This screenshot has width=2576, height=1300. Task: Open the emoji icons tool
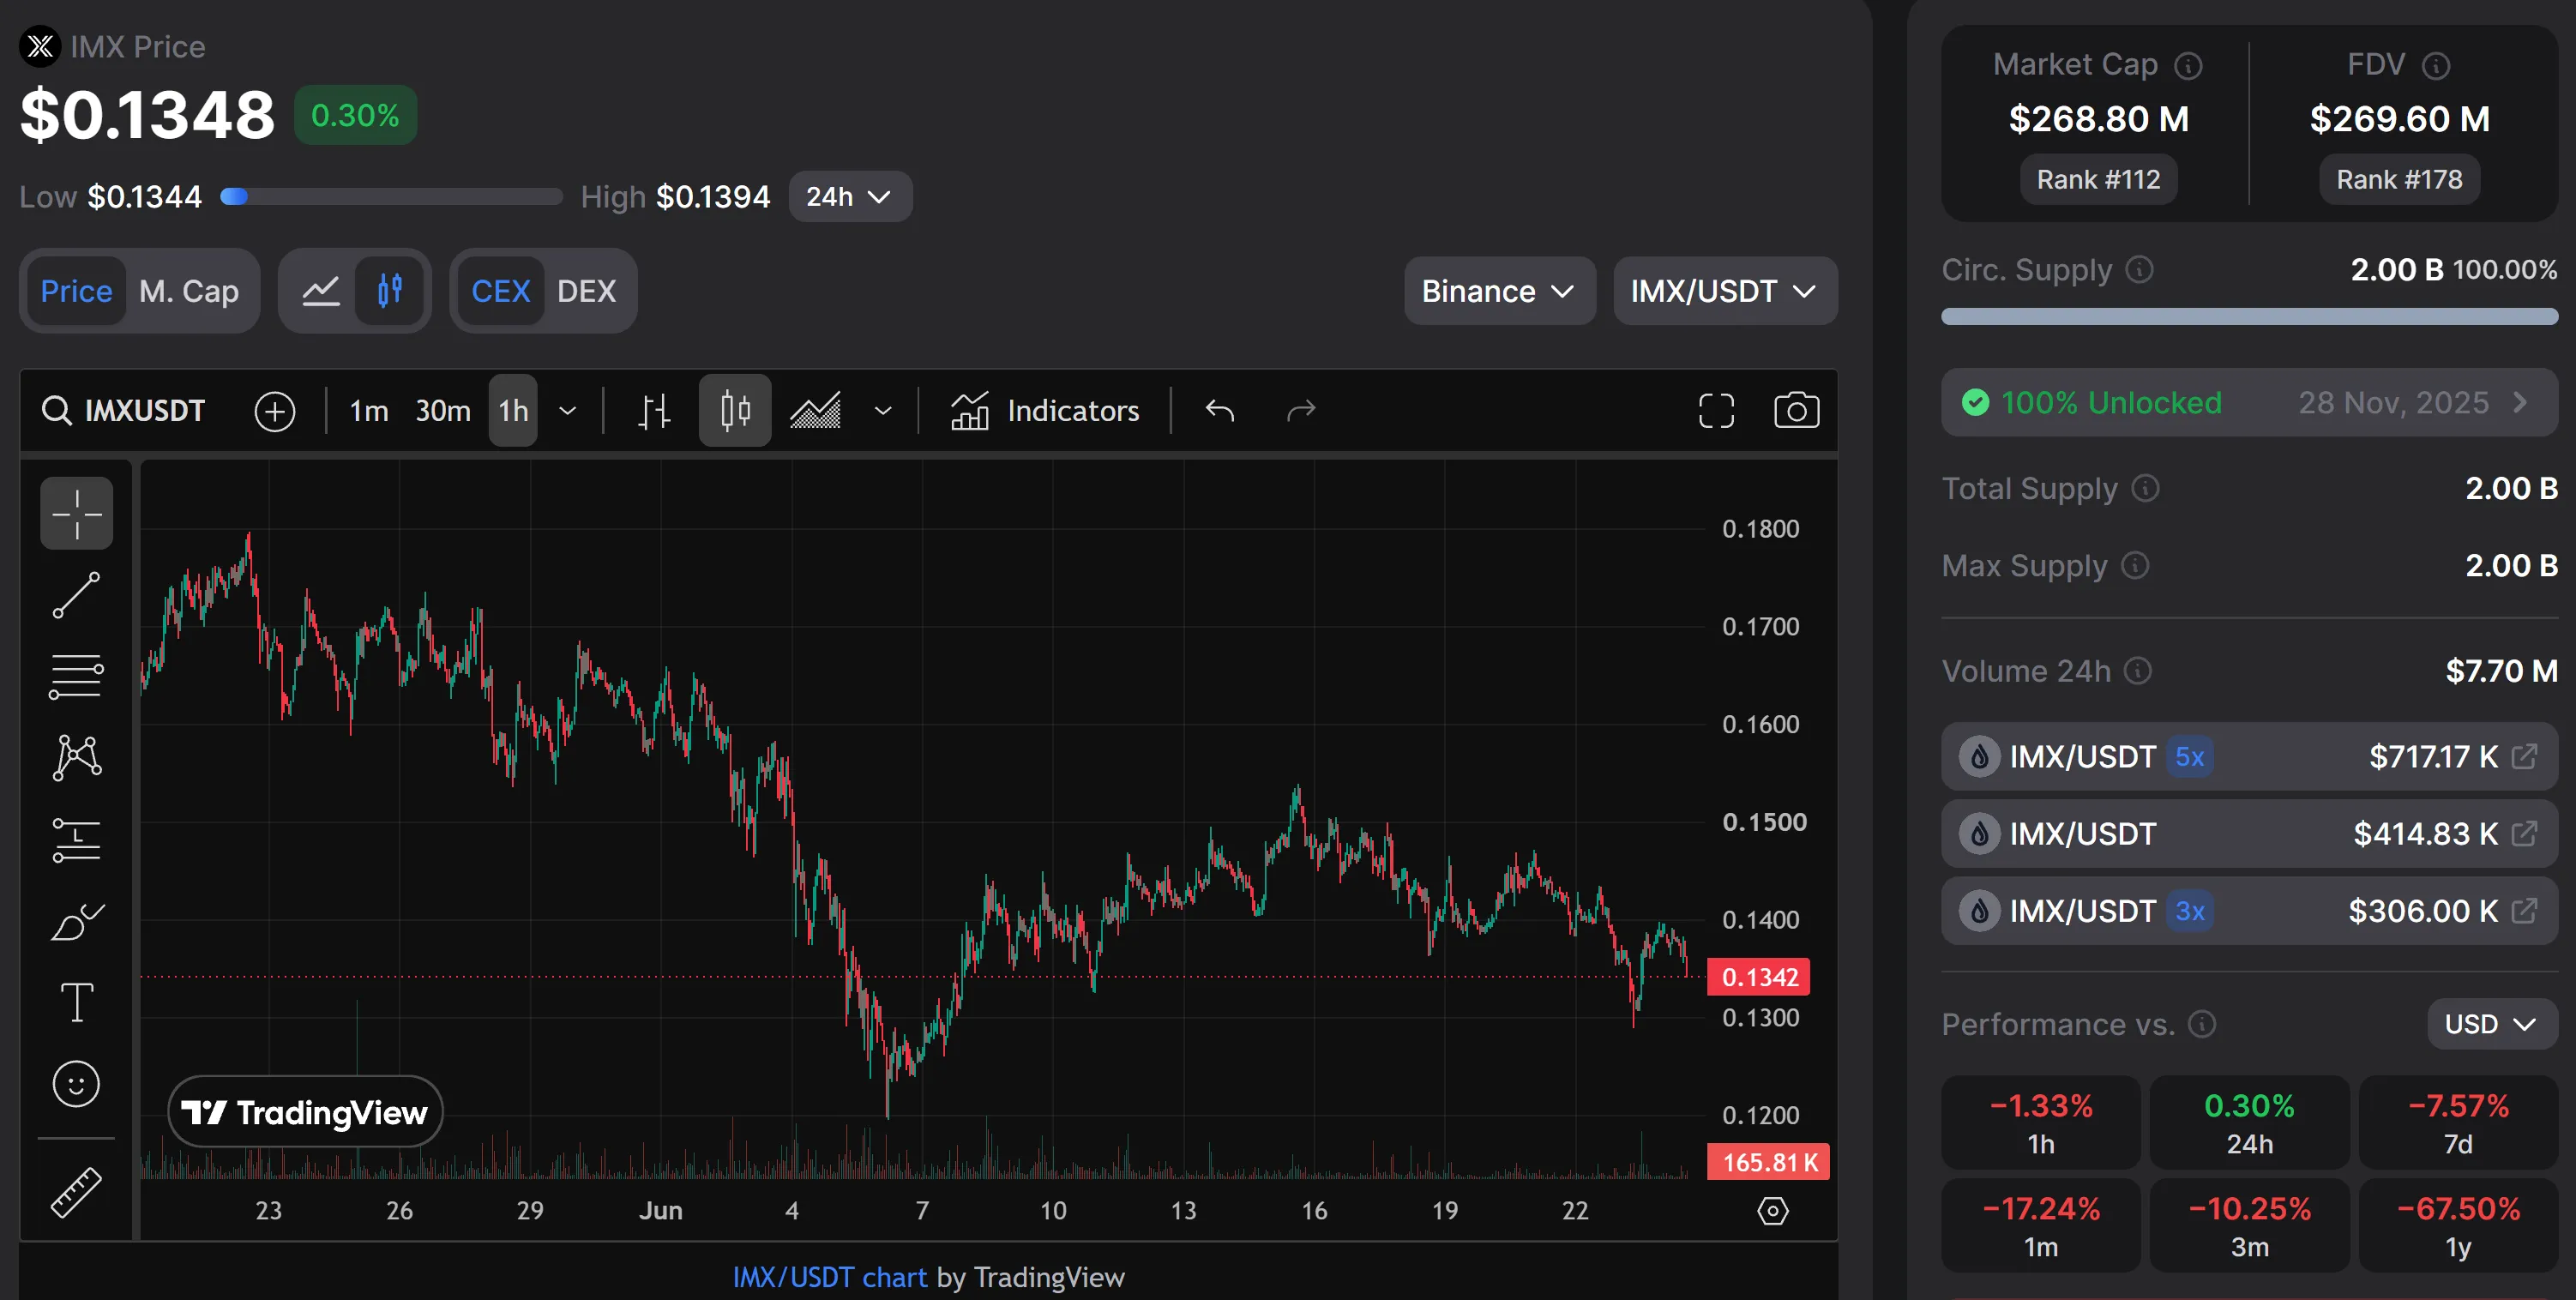coord(76,1084)
